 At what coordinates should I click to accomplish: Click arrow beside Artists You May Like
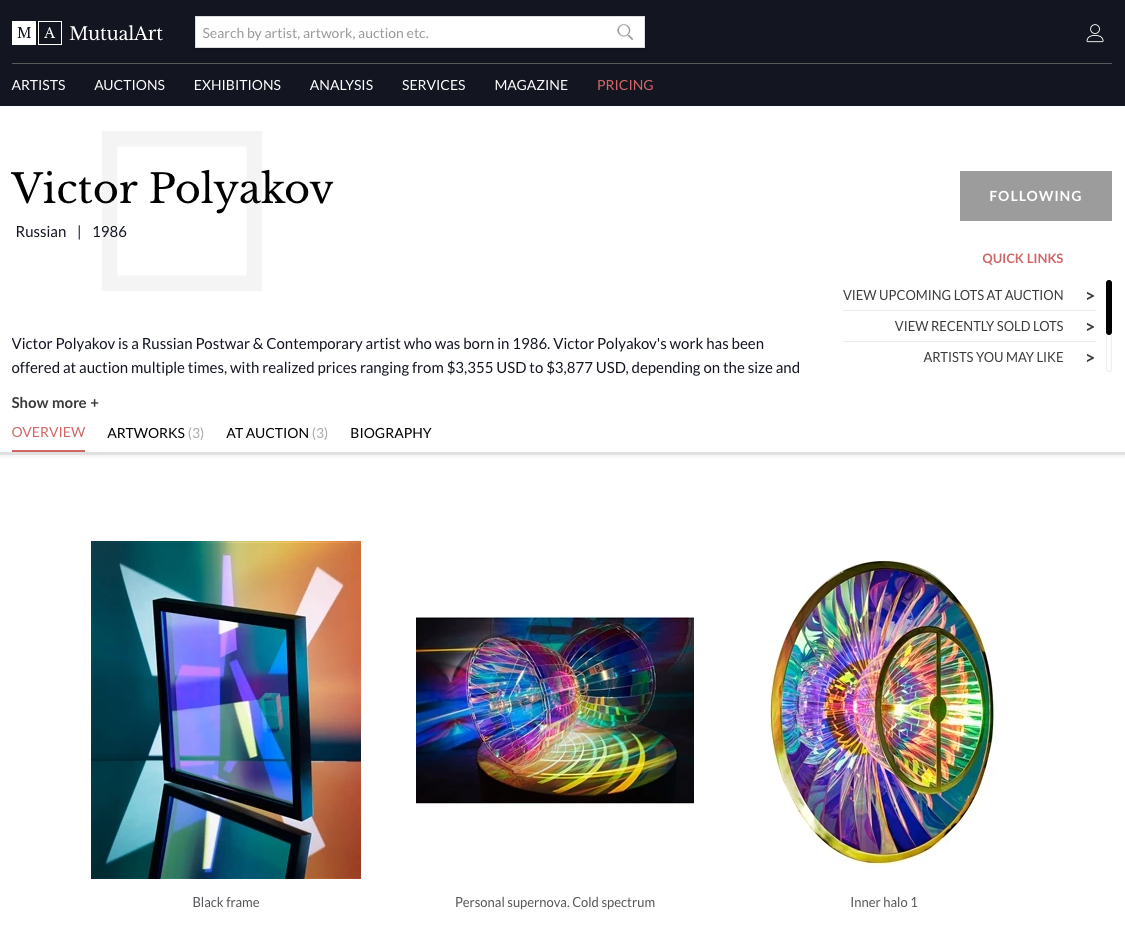[1090, 357]
